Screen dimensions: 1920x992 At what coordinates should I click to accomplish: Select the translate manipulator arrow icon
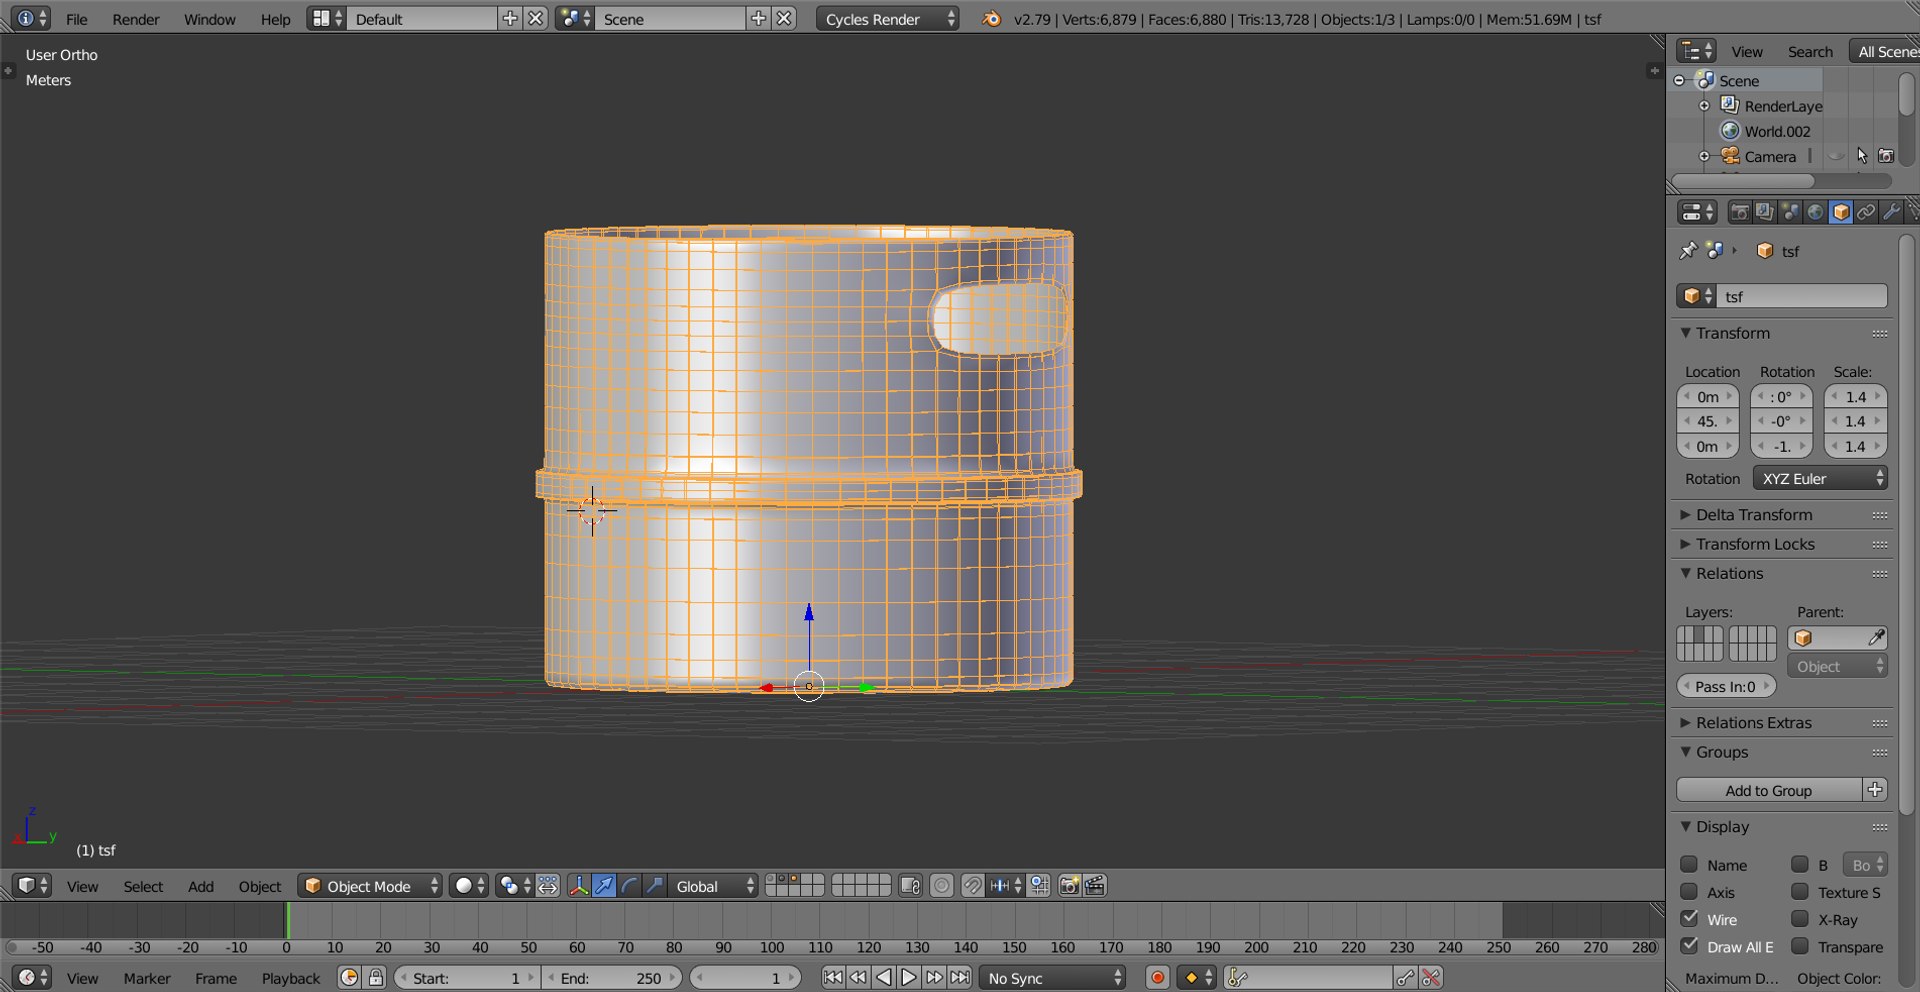click(604, 886)
